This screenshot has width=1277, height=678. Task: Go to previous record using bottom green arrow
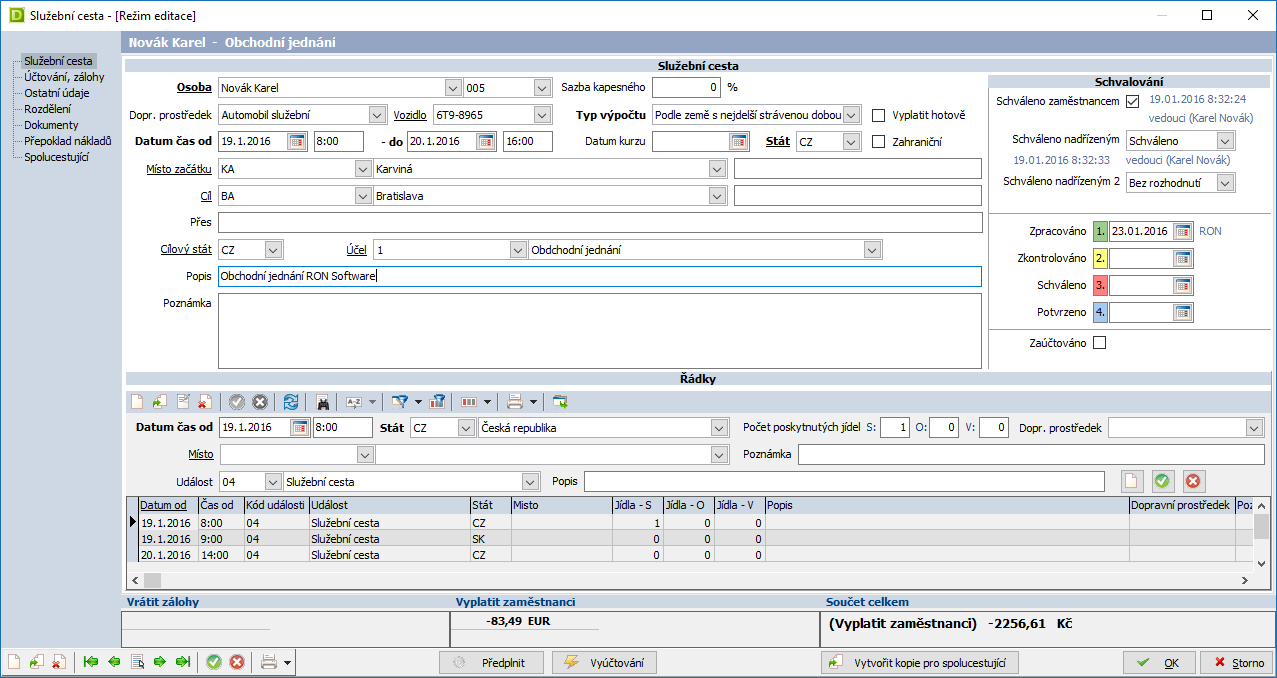[x=114, y=662]
